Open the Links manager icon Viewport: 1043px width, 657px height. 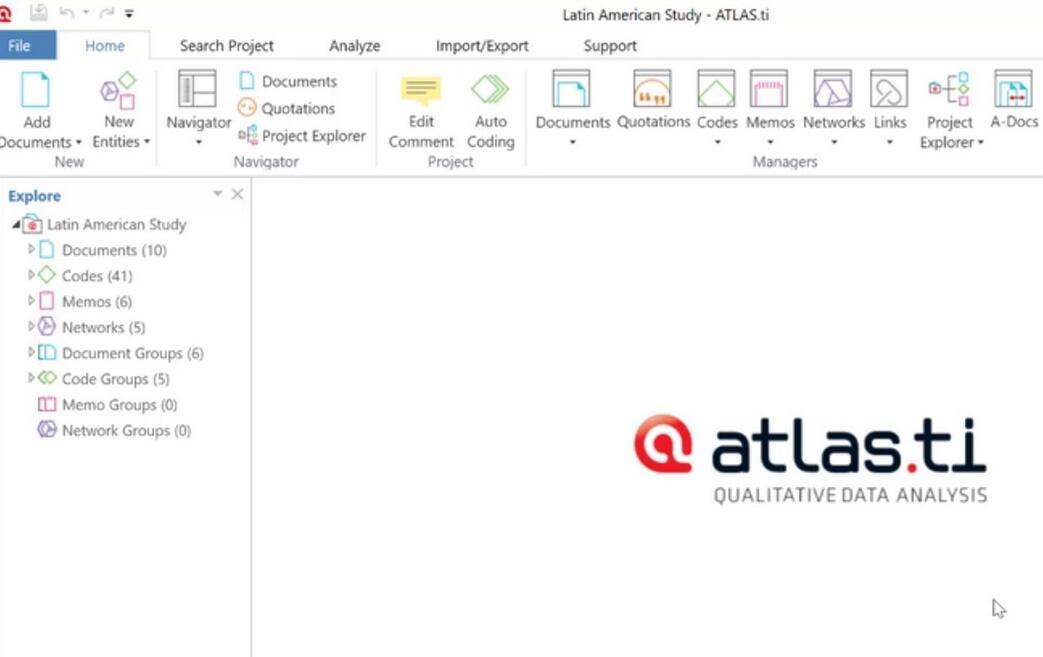(x=889, y=89)
